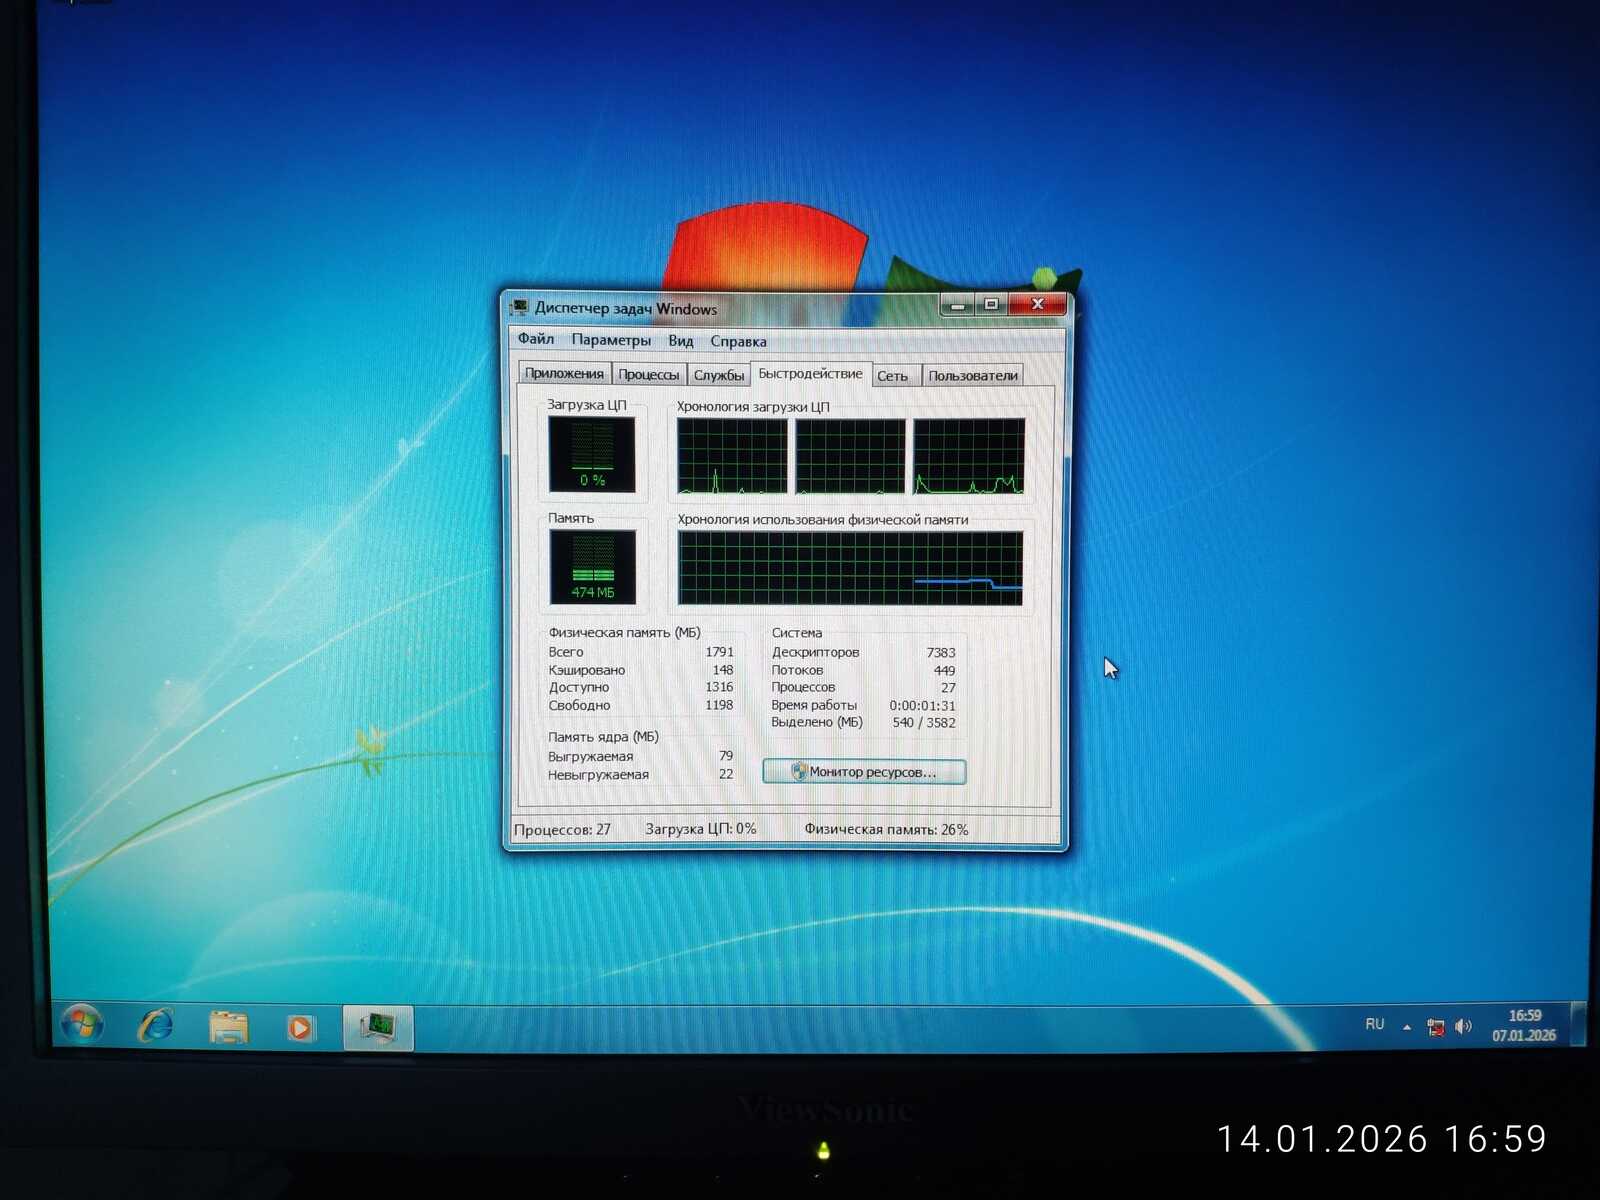Click the Выделено value 540 / 3582

click(924, 722)
